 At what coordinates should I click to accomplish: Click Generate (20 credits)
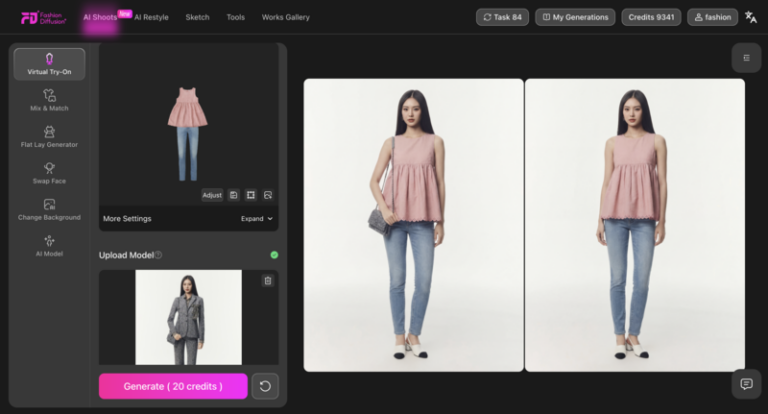coord(173,386)
